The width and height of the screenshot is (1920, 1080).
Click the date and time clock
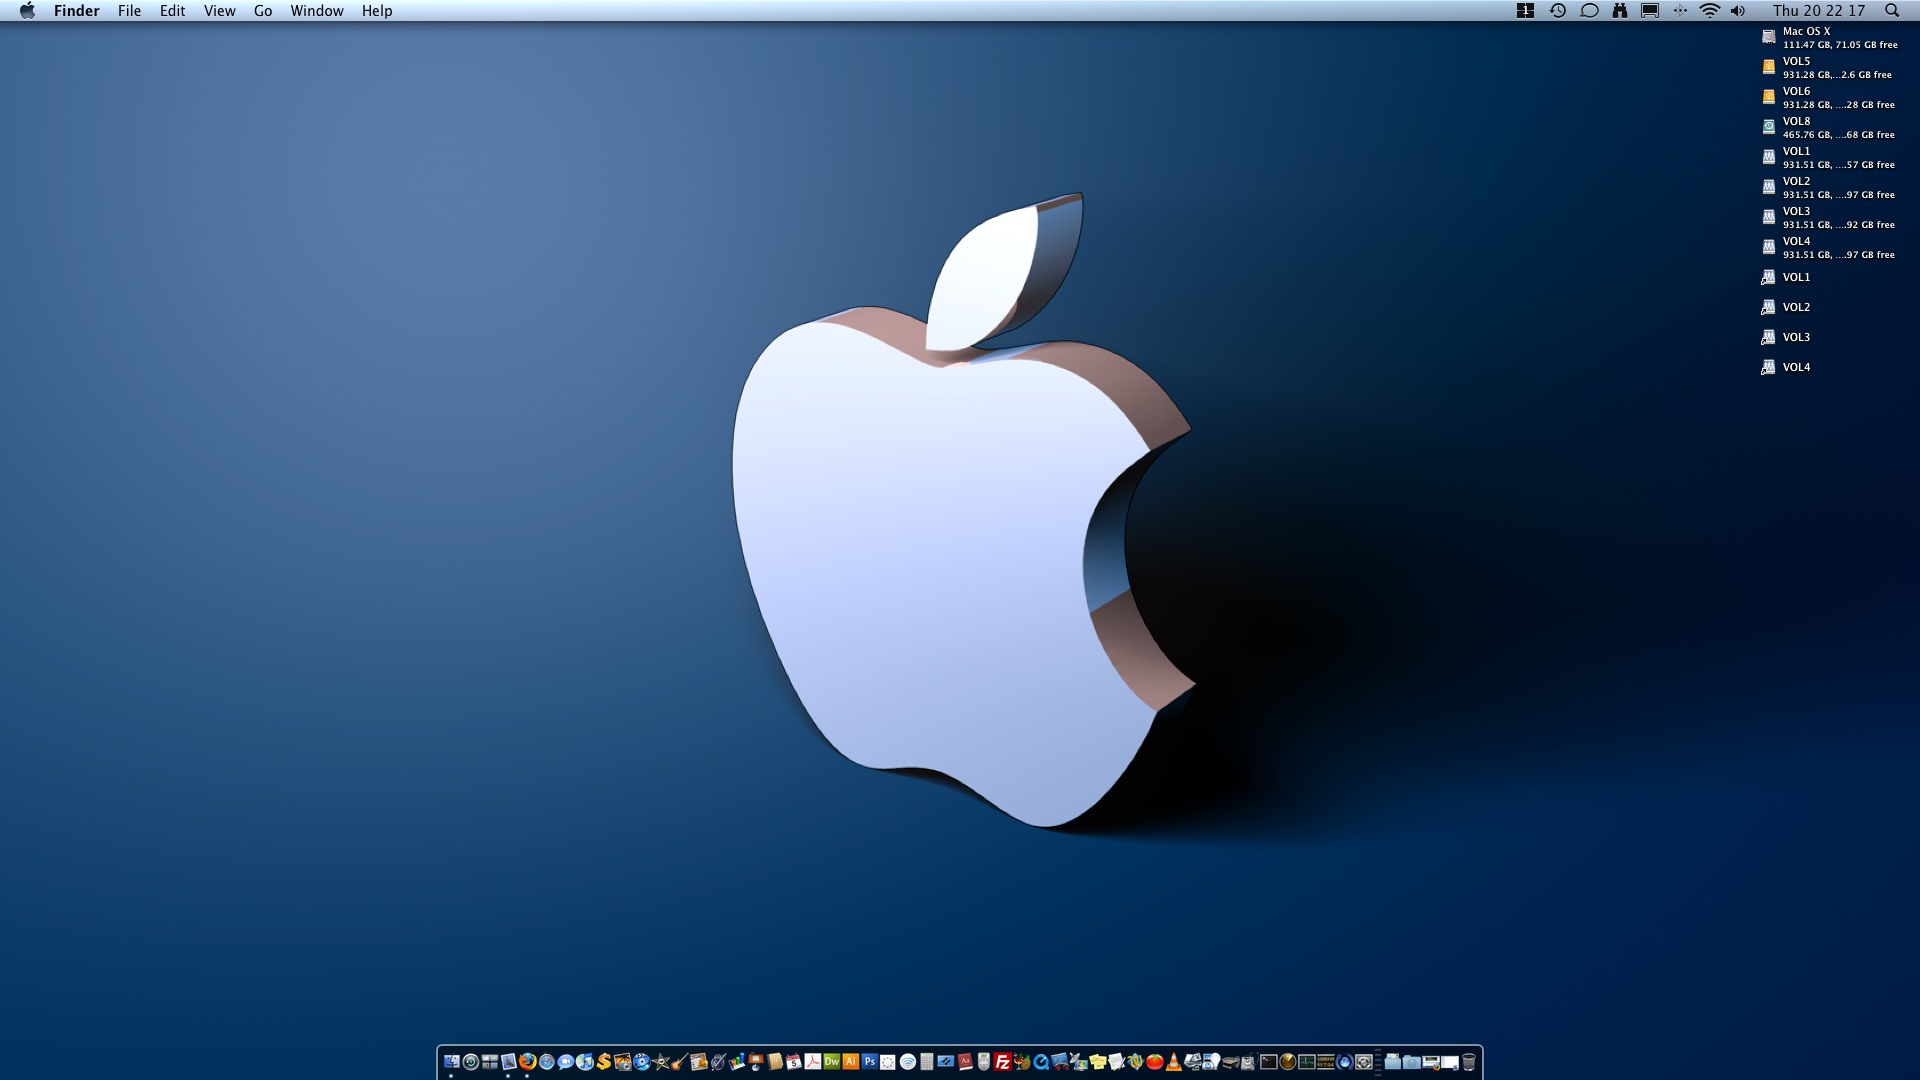(x=1818, y=11)
